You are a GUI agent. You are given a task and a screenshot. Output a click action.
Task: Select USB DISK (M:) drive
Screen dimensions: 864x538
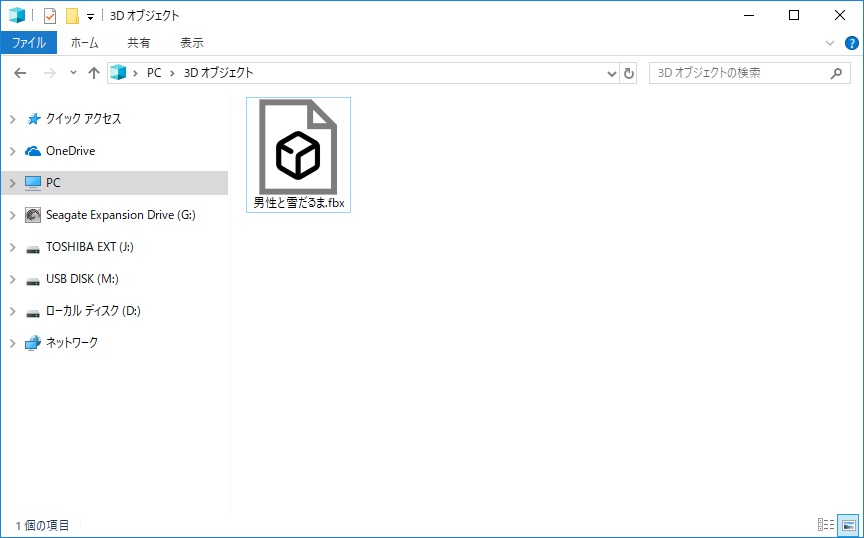click(82, 279)
